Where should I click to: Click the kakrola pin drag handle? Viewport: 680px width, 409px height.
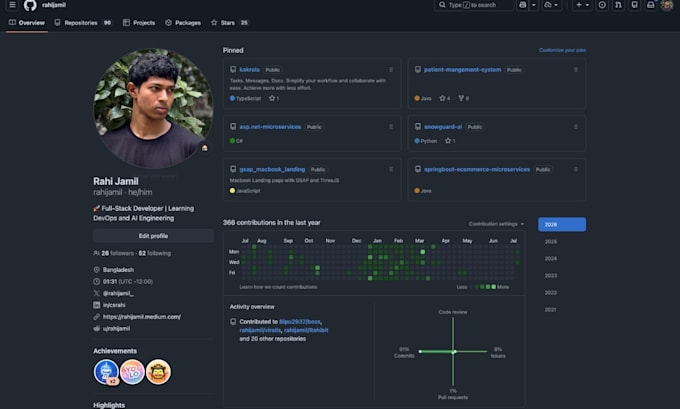point(391,70)
